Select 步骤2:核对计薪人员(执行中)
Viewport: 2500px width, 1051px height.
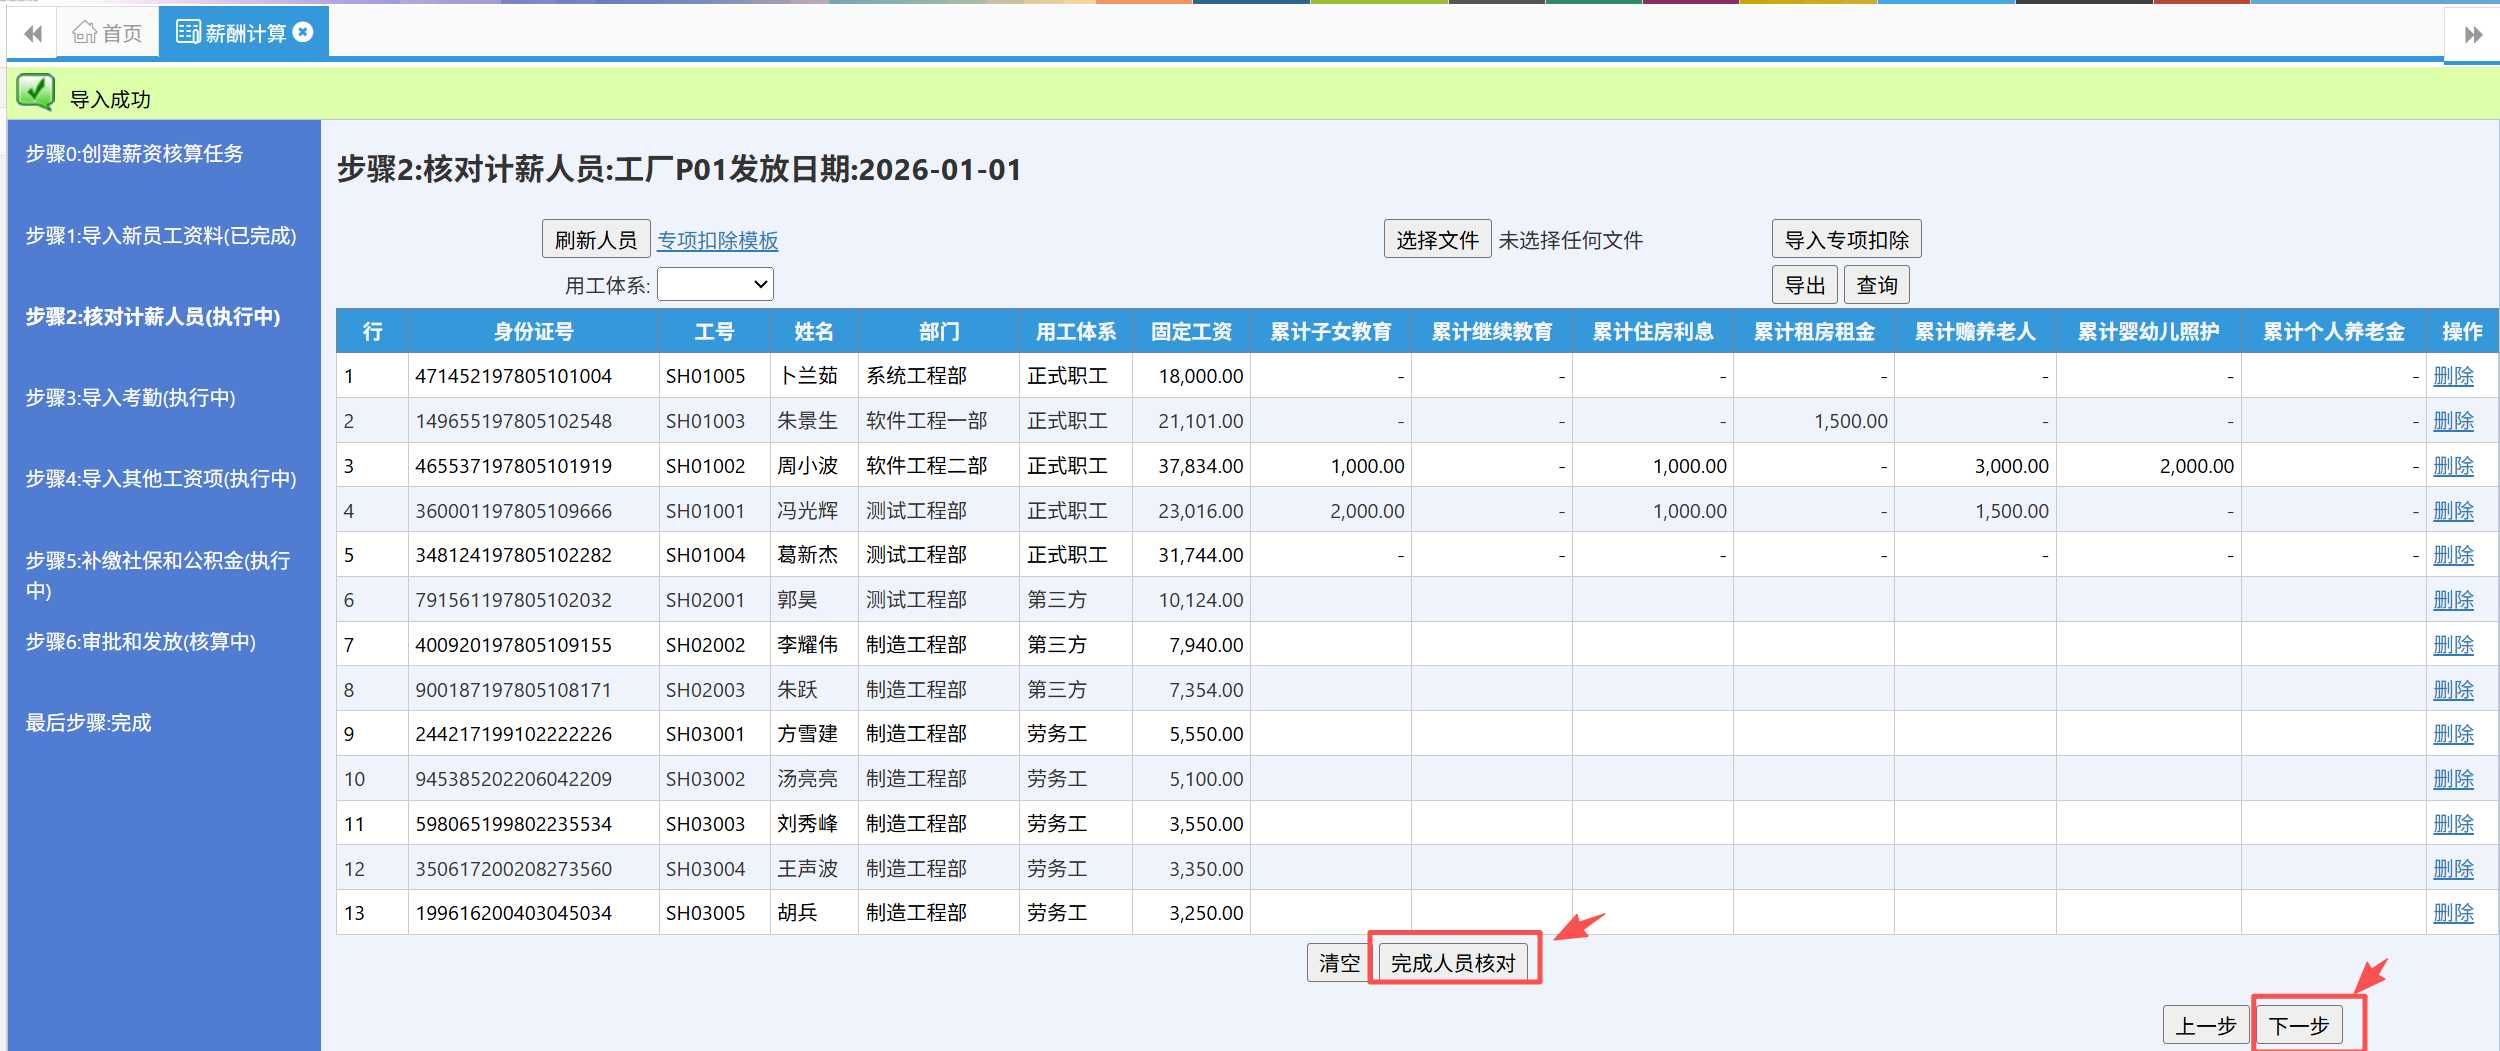(153, 316)
